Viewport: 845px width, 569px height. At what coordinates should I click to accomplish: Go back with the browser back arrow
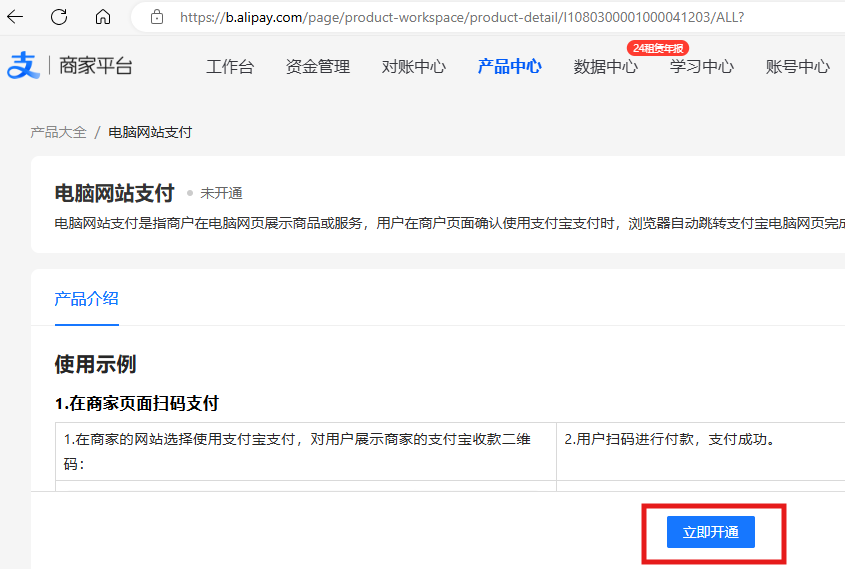click(15, 17)
